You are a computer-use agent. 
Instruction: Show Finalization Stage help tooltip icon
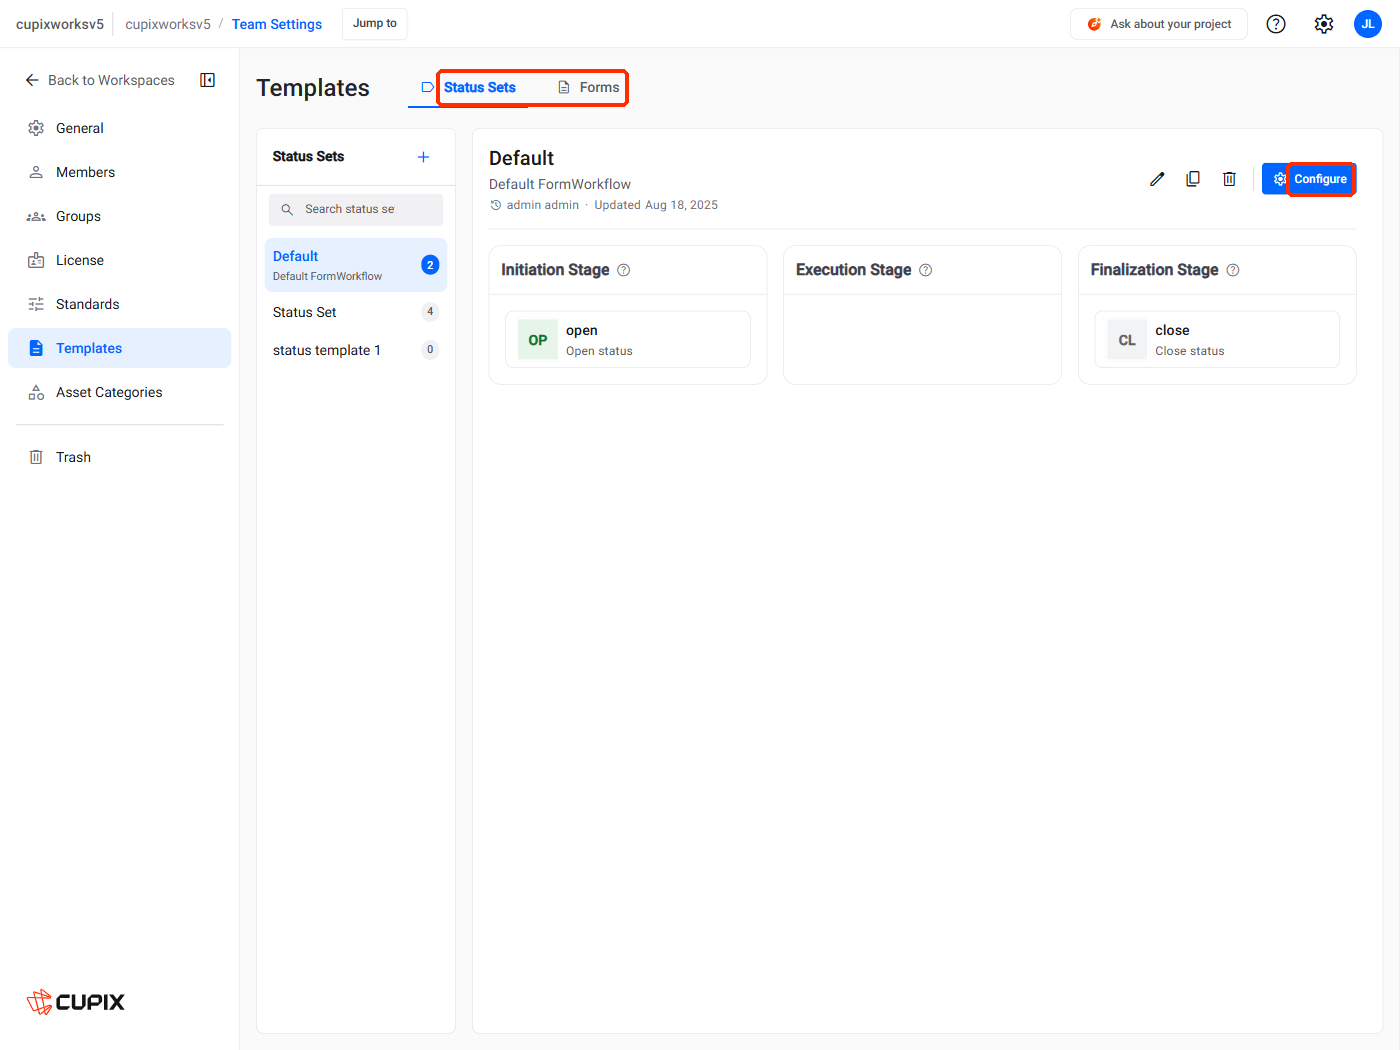1233,270
